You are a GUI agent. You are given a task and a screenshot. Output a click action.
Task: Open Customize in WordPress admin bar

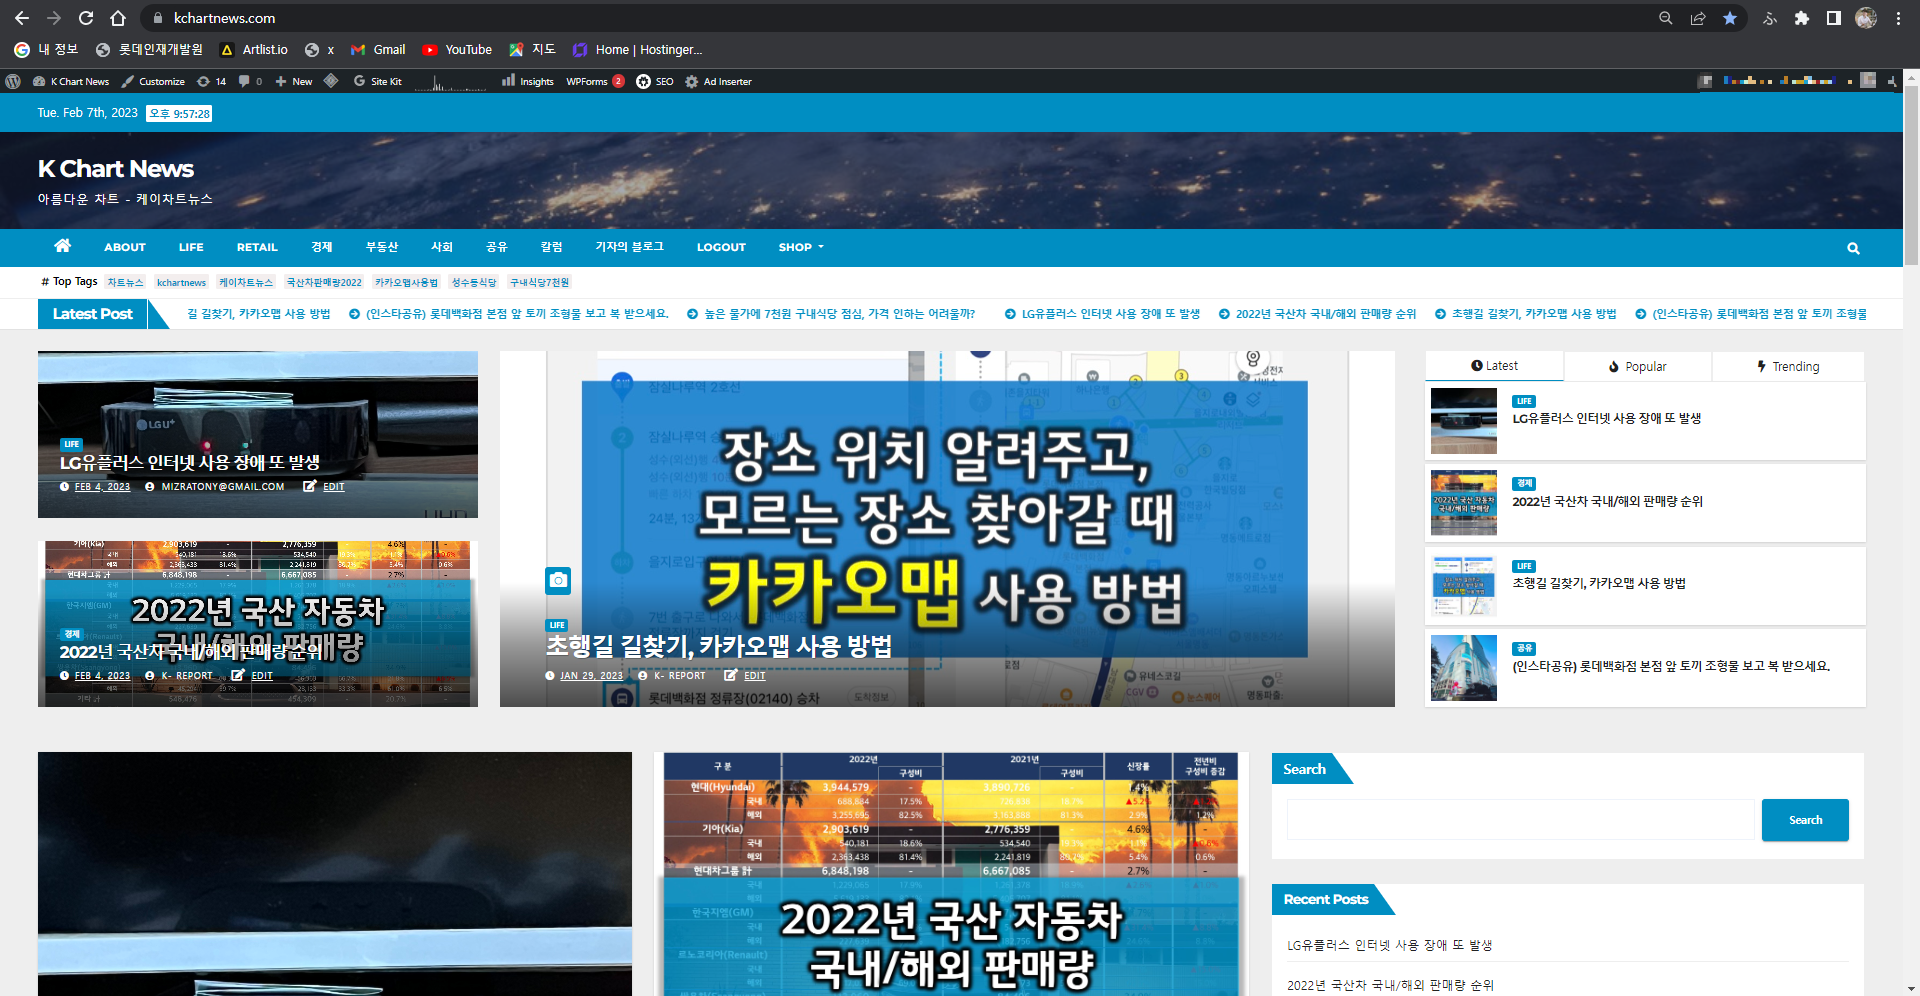pyautogui.click(x=153, y=81)
